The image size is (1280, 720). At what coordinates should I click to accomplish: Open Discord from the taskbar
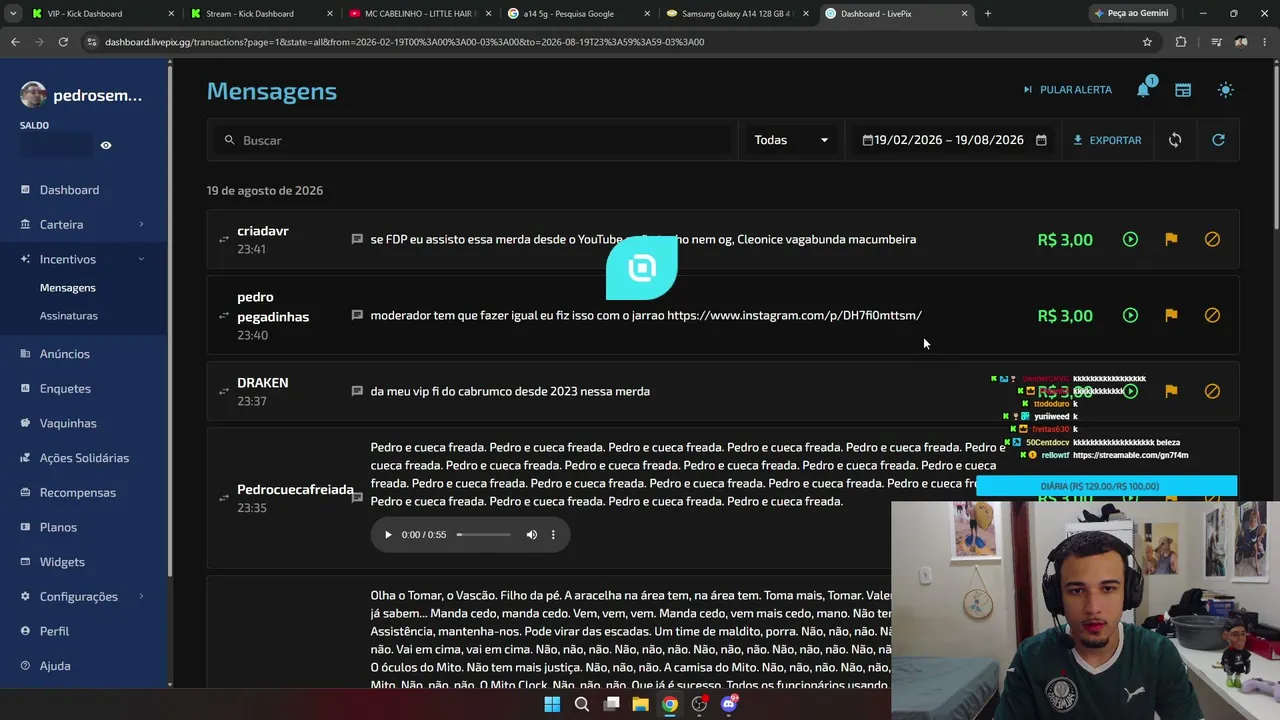[729, 704]
